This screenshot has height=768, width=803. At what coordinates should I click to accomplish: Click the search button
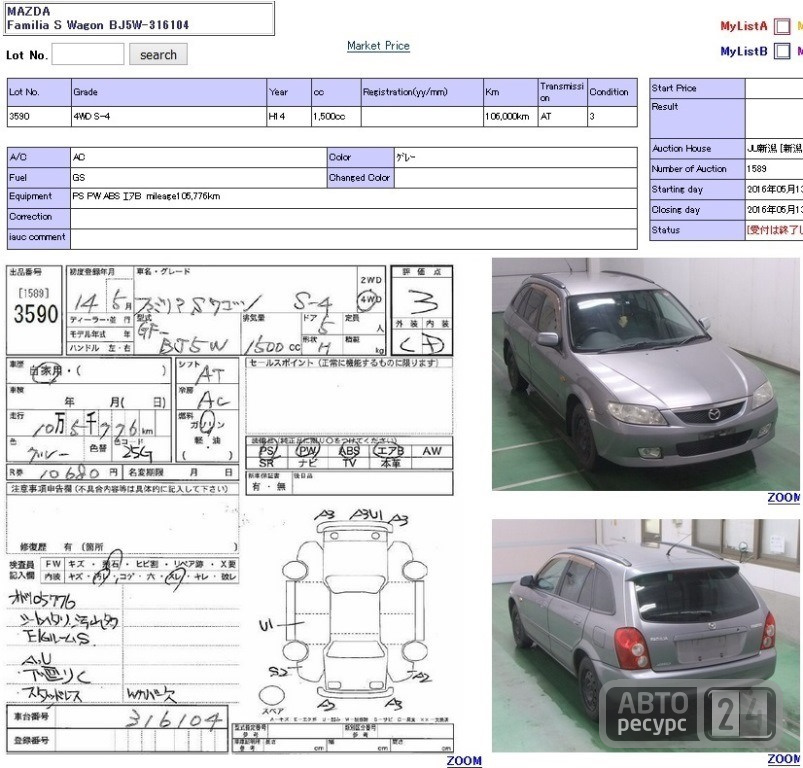tap(158, 54)
